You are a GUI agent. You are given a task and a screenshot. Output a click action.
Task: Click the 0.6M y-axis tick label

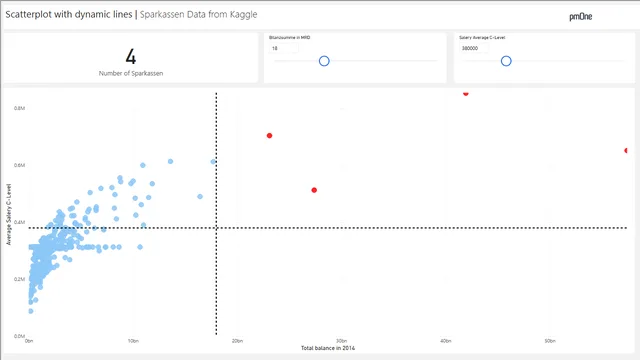coord(19,165)
